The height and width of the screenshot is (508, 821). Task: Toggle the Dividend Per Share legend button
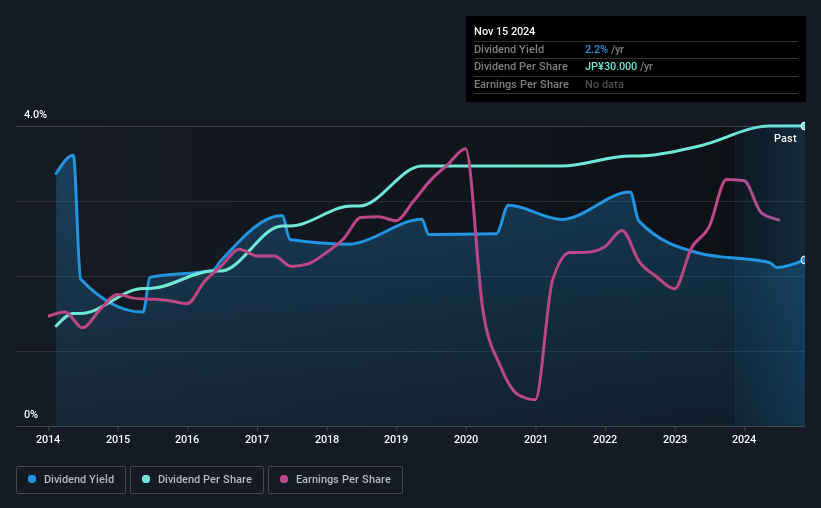click(x=197, y=480)
